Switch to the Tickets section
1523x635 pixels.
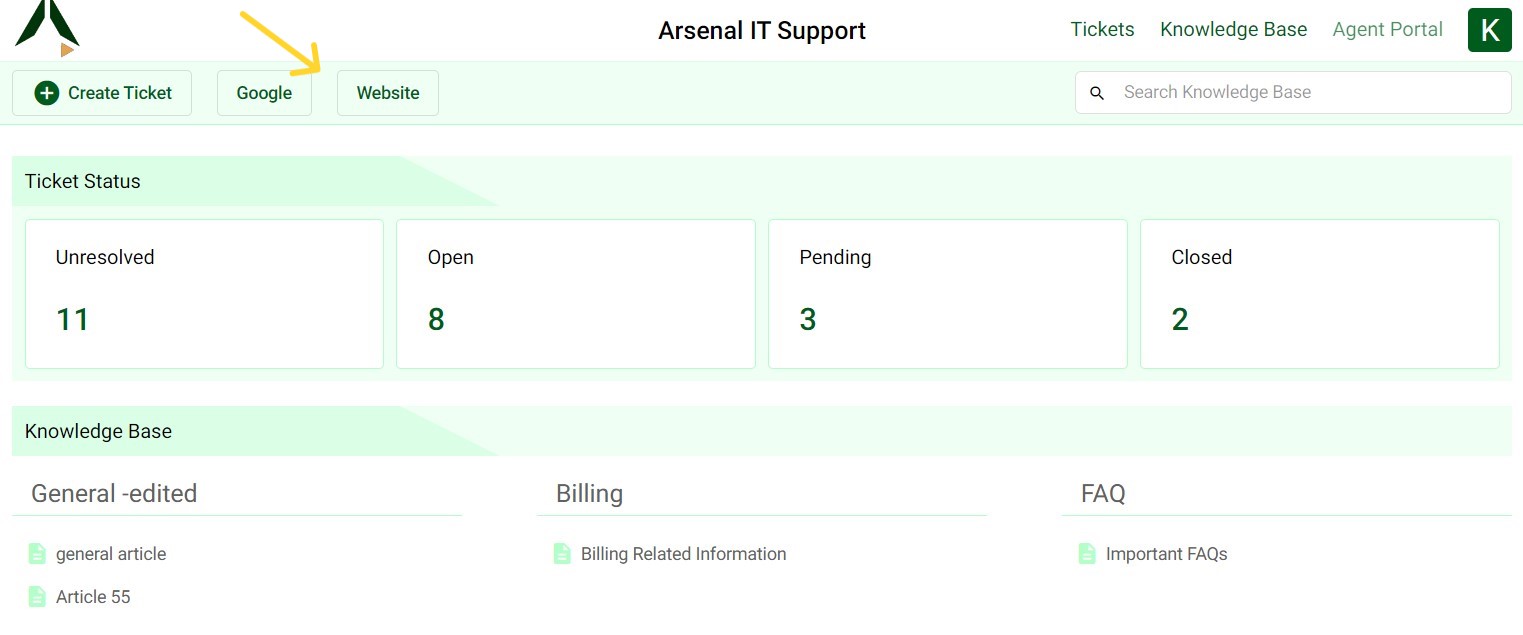tap(1102, 29)
